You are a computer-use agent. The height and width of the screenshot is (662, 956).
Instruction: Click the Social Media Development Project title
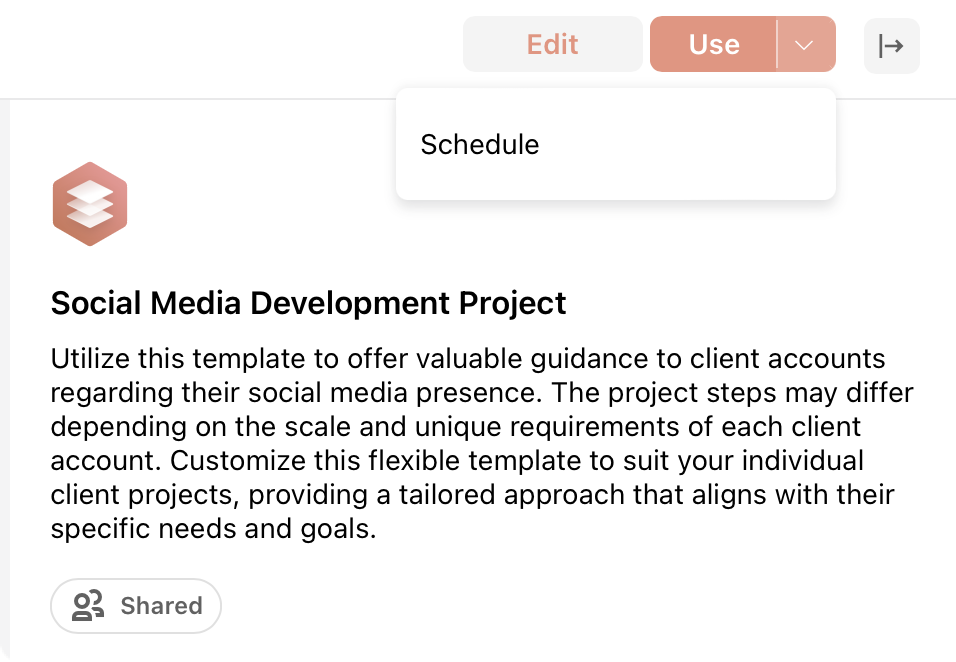(309, 303)
